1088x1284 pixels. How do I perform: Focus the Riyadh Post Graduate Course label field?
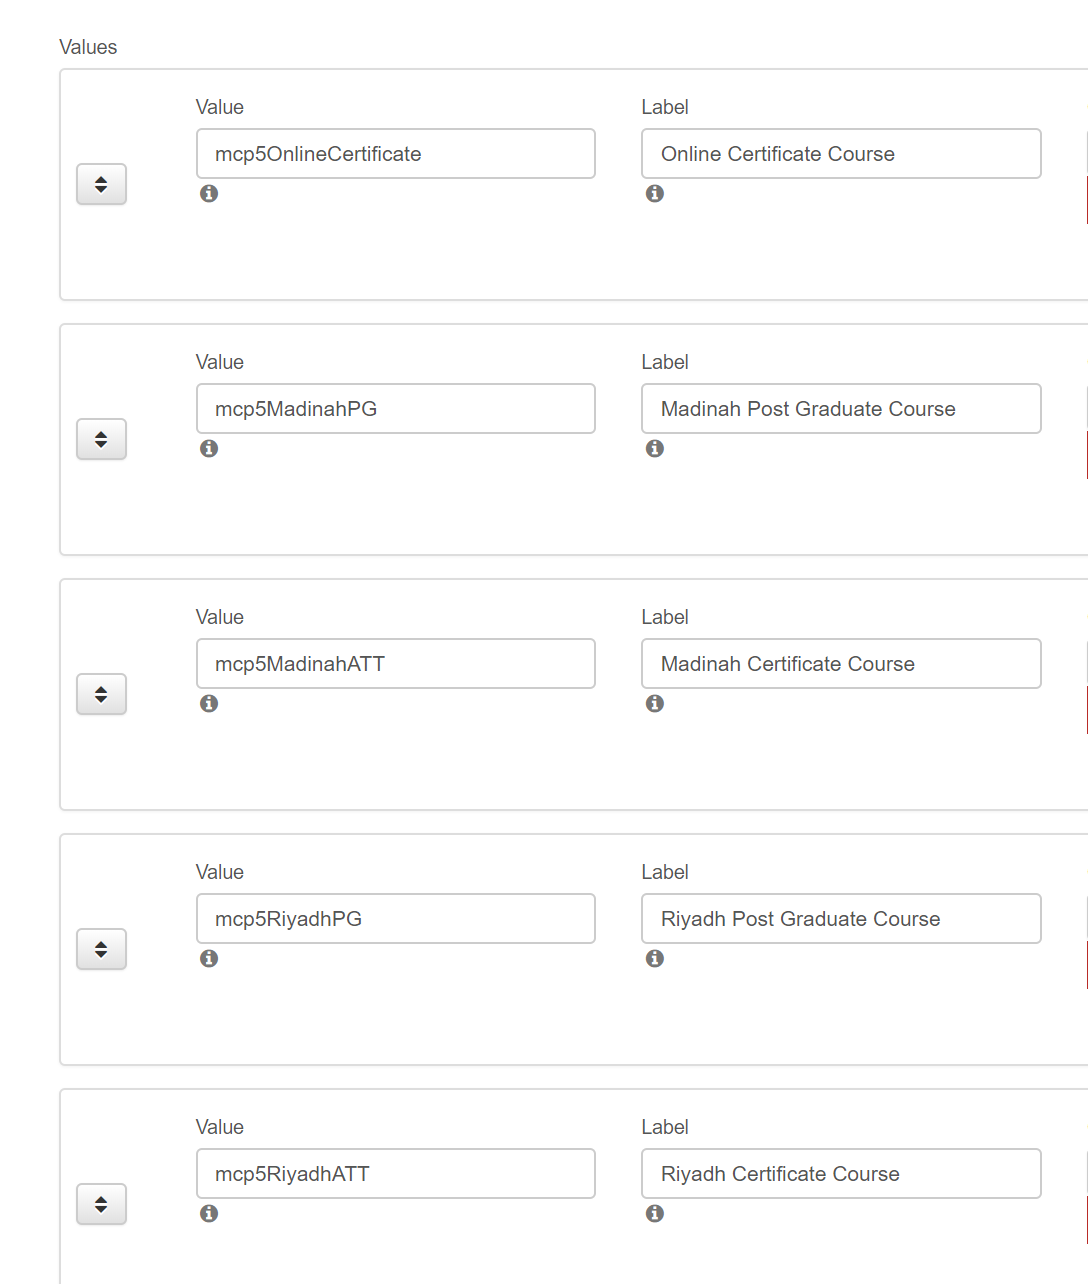pyautogui.click(x=841, y=919)
